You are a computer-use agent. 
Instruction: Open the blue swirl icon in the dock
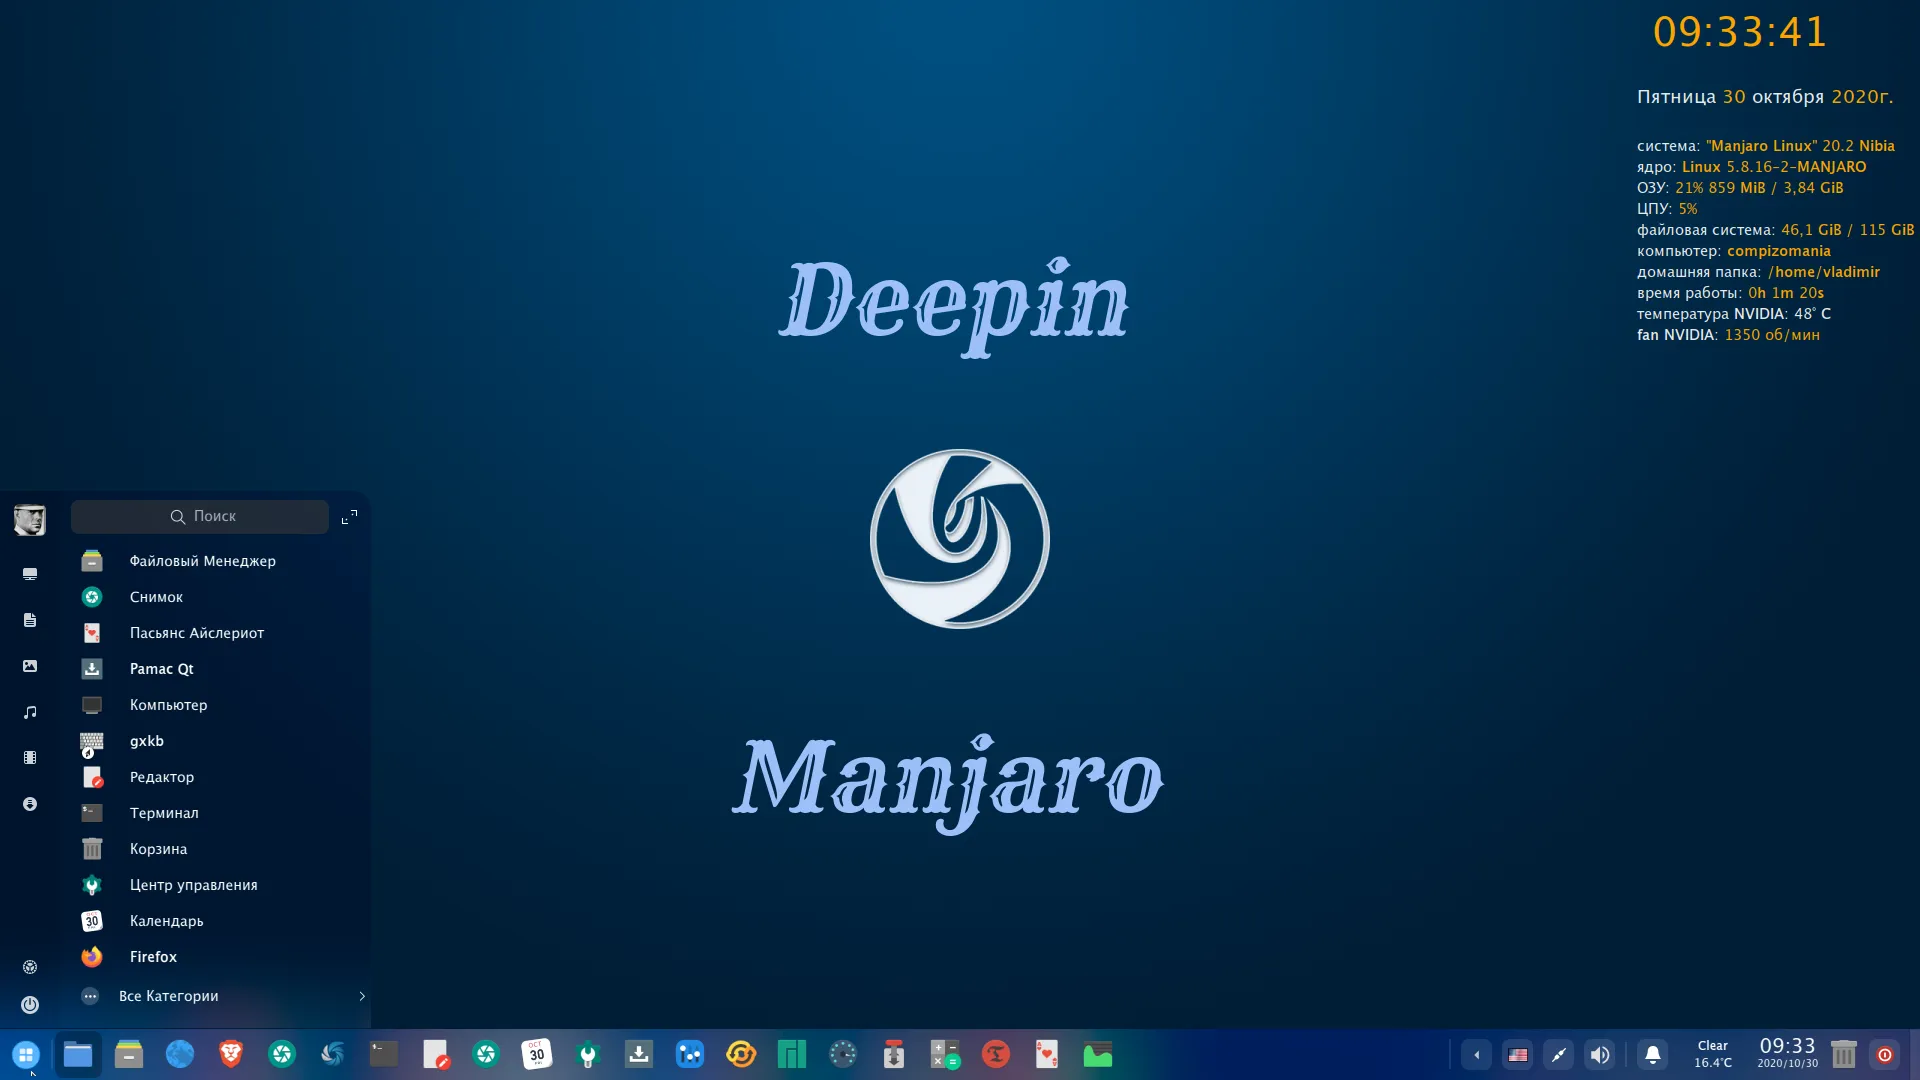333,1054
